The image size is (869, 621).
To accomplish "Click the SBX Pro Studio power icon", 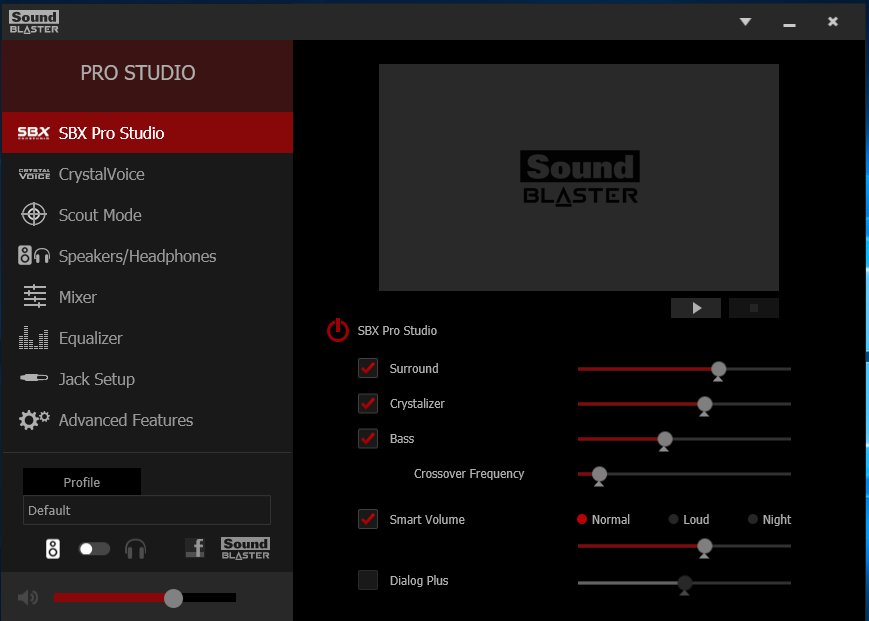I will [338, 330].
